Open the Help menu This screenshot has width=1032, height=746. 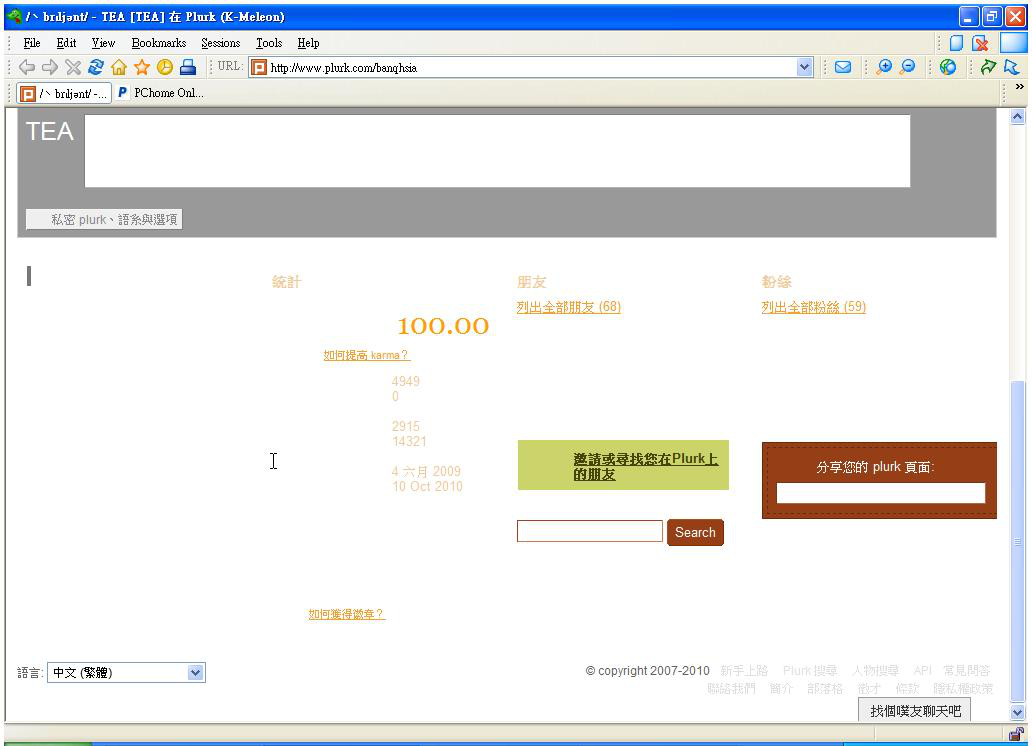(x=308, y=43)
